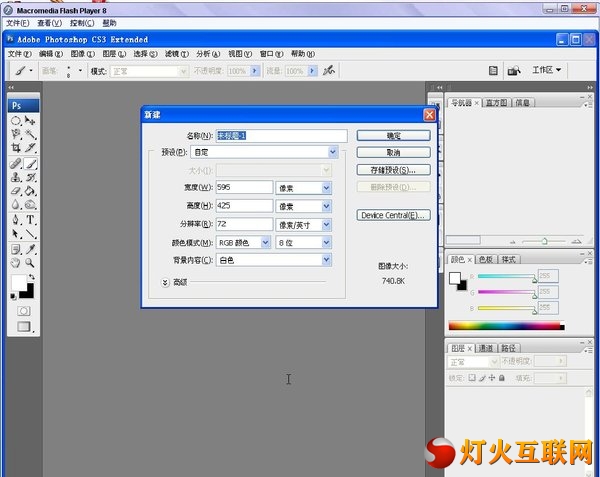Reset default foreground and background colors
Viewport: 600px width, 477px height.
(x=13, y=296)
